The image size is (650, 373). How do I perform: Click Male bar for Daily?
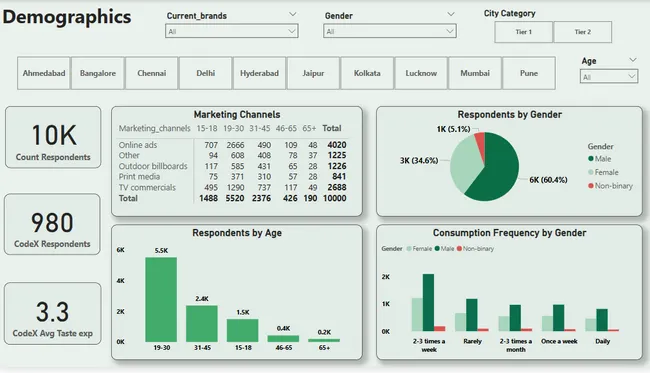click(x=602, y=320)
